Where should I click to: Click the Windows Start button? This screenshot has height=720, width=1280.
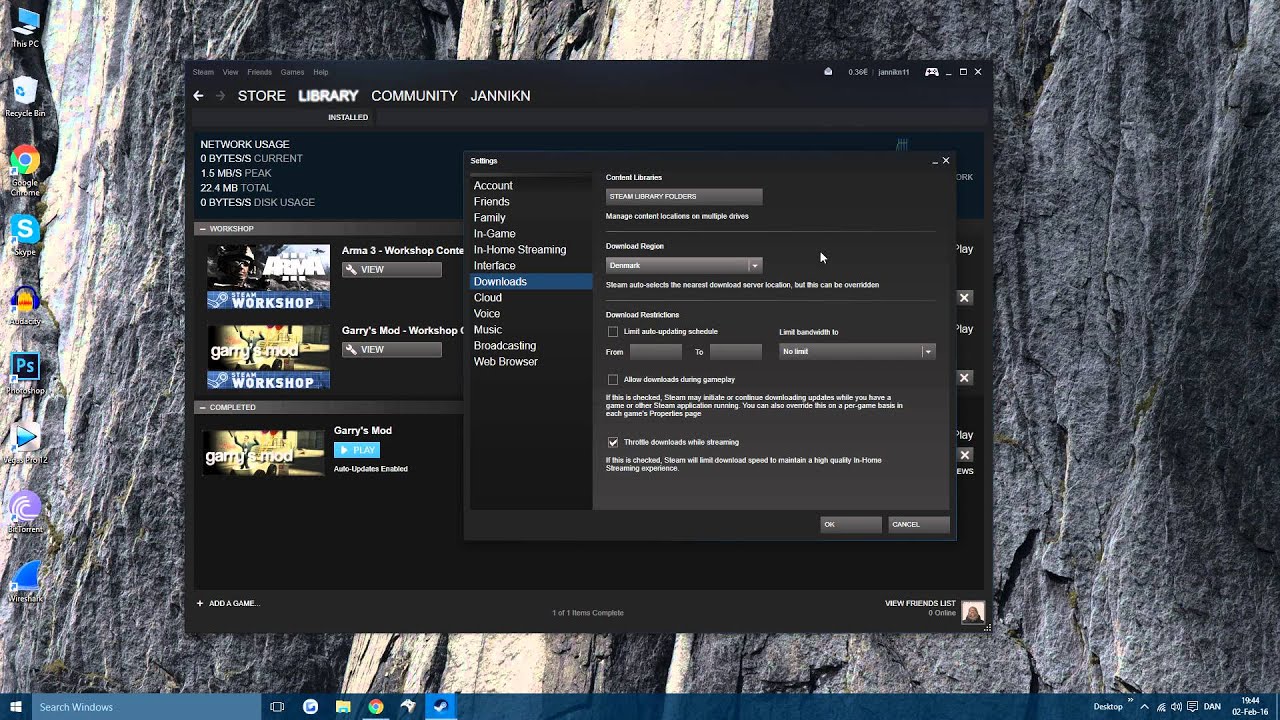(16, 707)
